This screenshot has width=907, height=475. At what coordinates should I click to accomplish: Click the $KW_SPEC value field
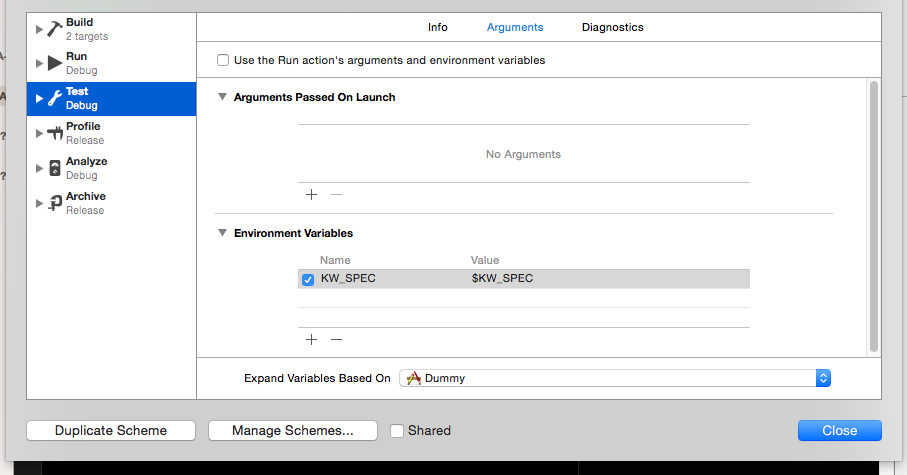click(502, 278)
